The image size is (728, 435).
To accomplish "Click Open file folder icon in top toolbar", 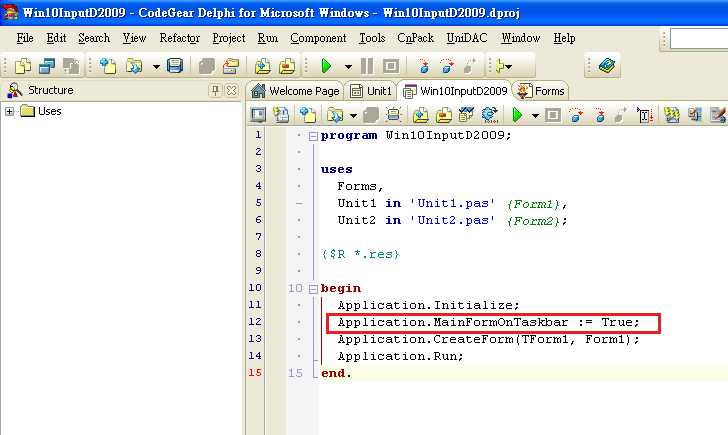I will [x=134, y=66].
